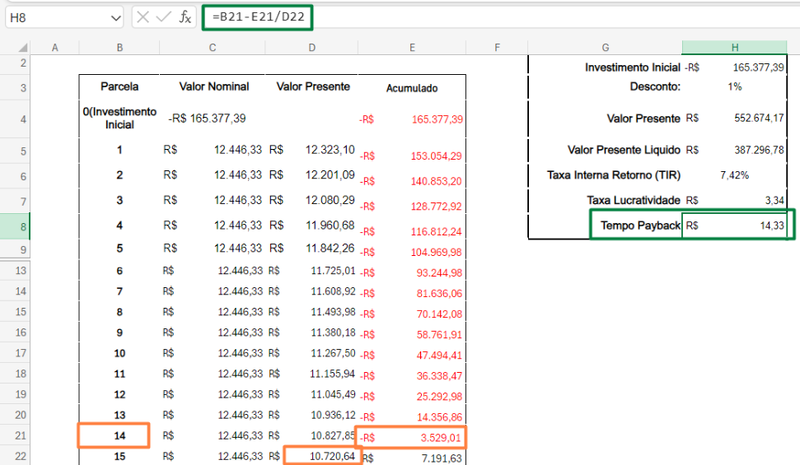The width and height of the screenshot is (800, 465).
Task: Click the Acumulado header cell
Action: pyautogui.click(x=412, y=88)
